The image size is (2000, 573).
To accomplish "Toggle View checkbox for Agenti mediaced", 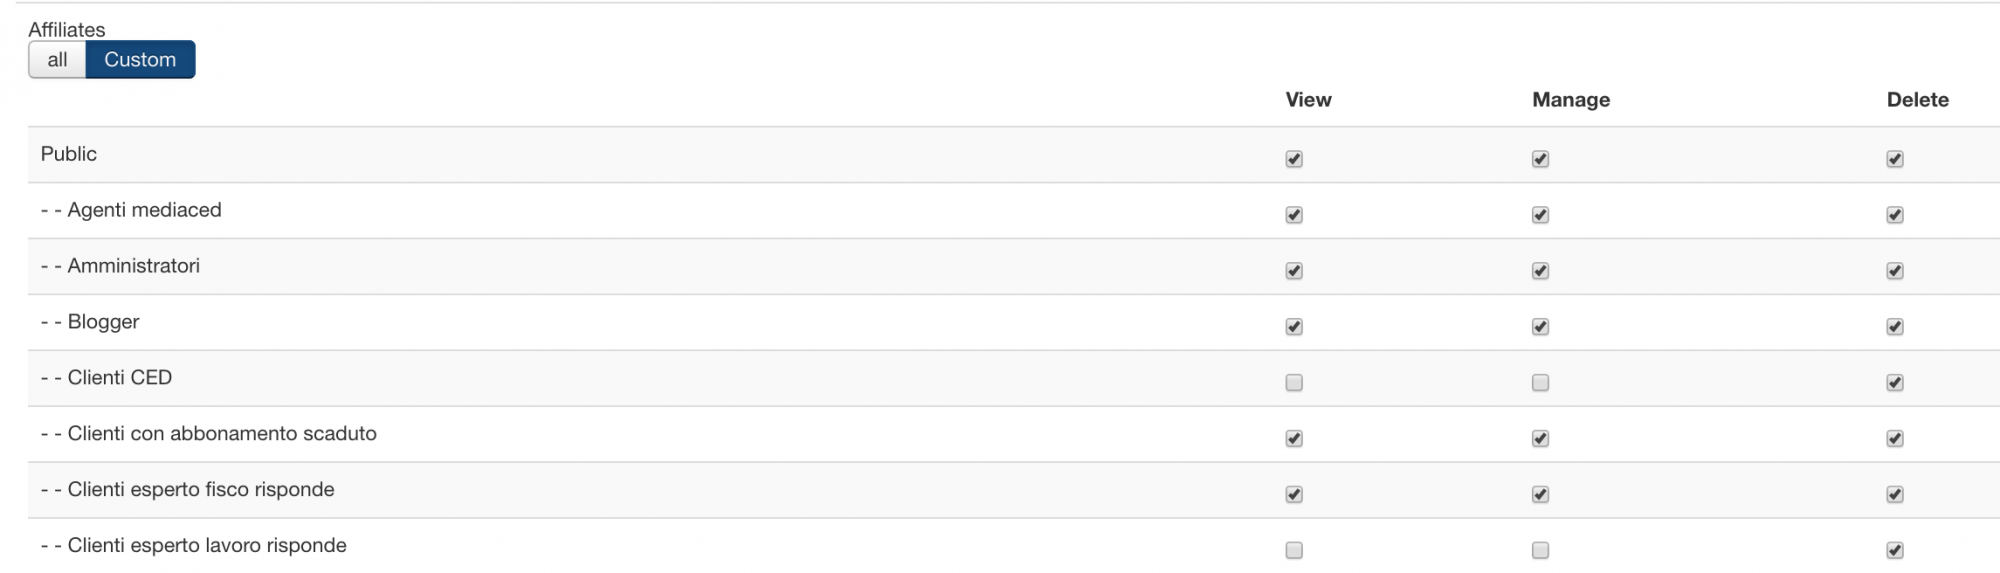I will pos(1294,215).
